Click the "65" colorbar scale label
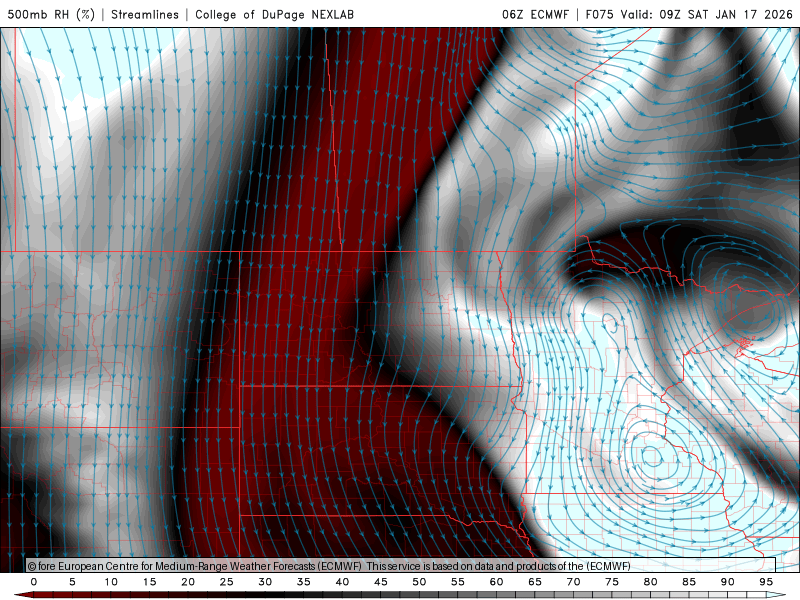 click(535, 582)
